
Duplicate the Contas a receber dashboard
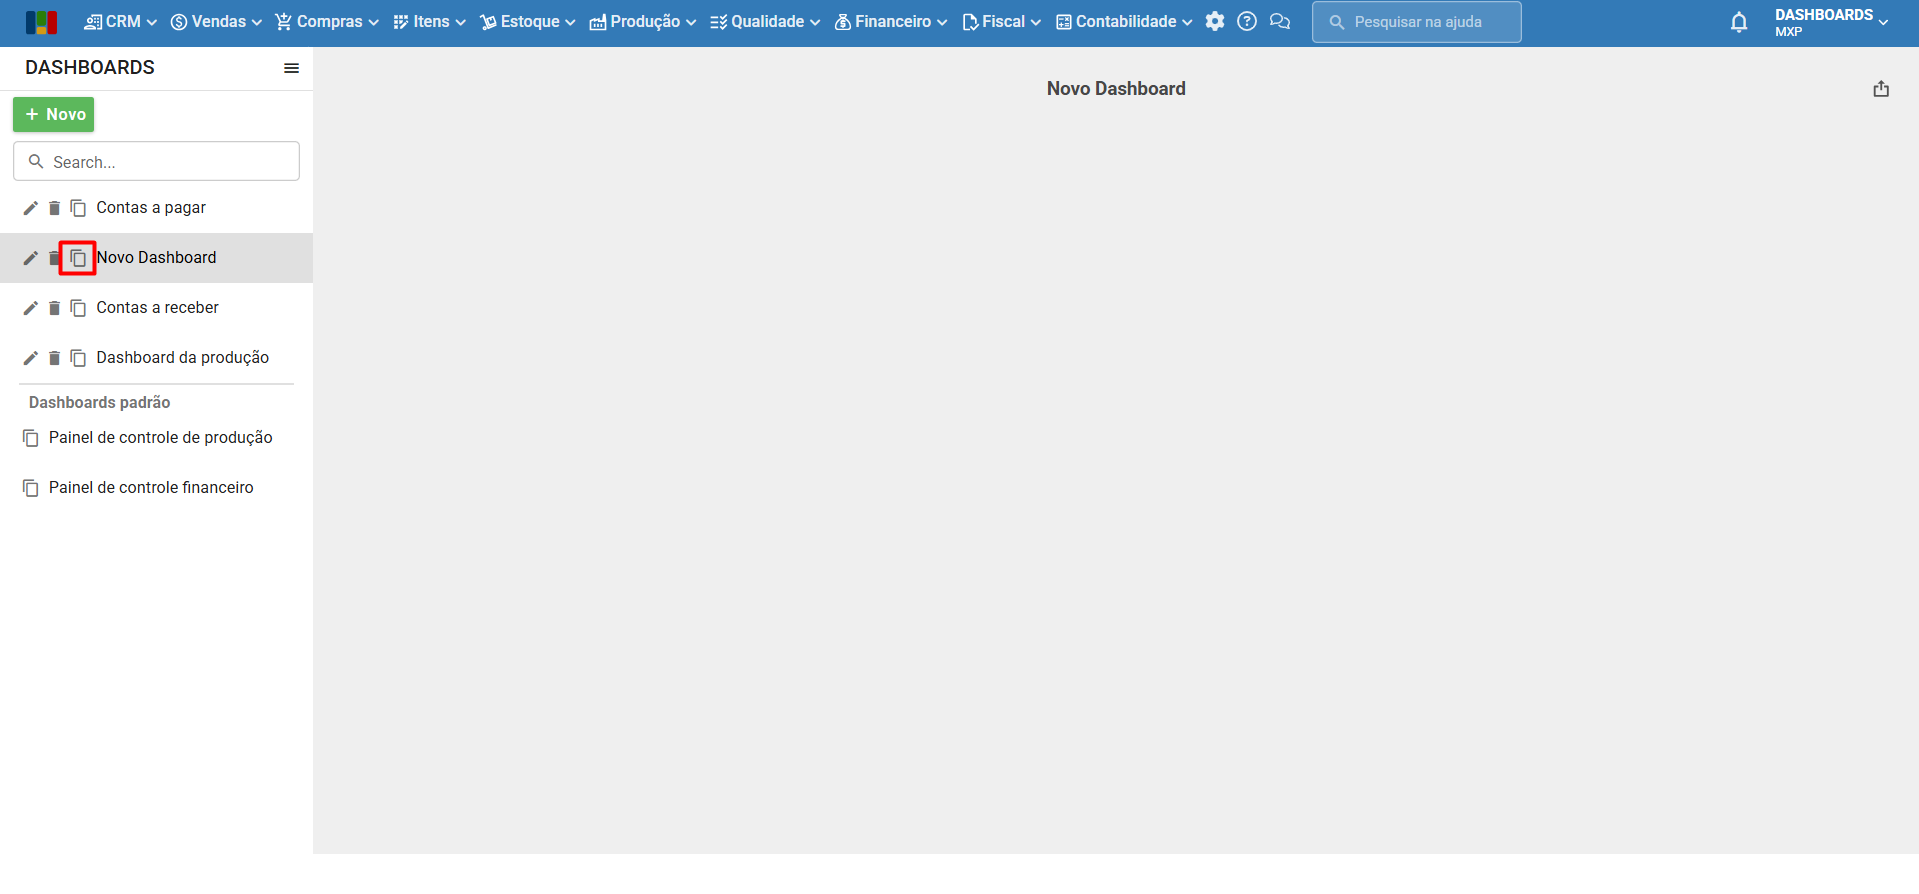point(78,308)
